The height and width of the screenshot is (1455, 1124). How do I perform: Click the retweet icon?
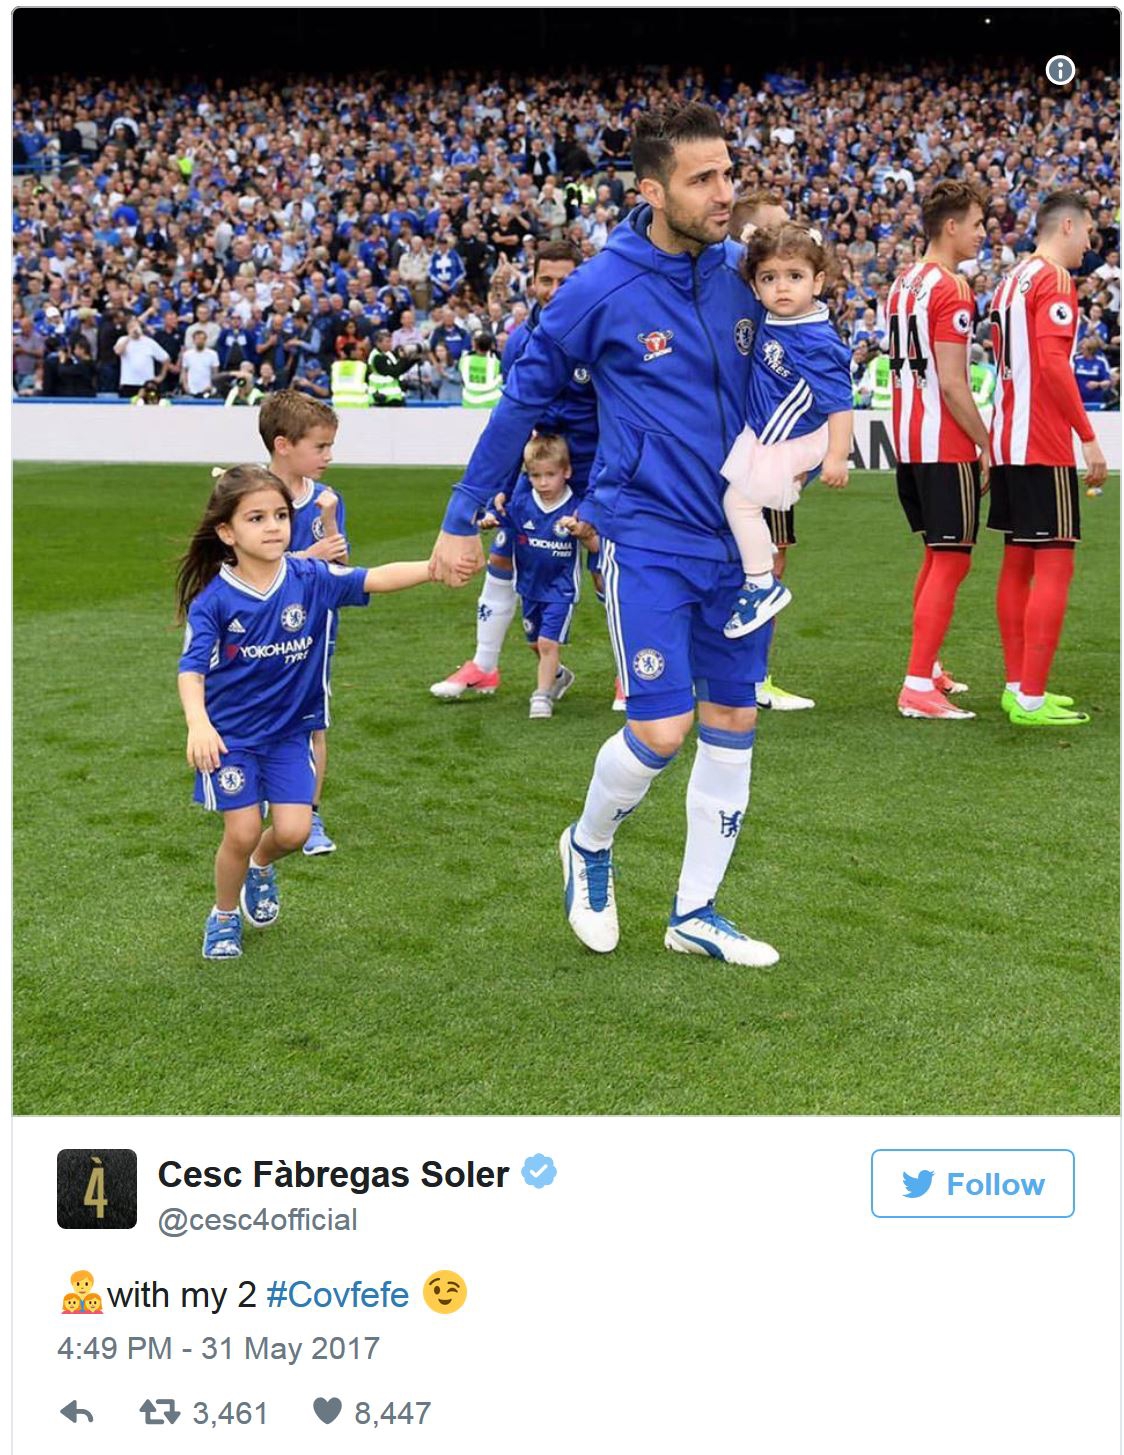[x=160, y=1412]
